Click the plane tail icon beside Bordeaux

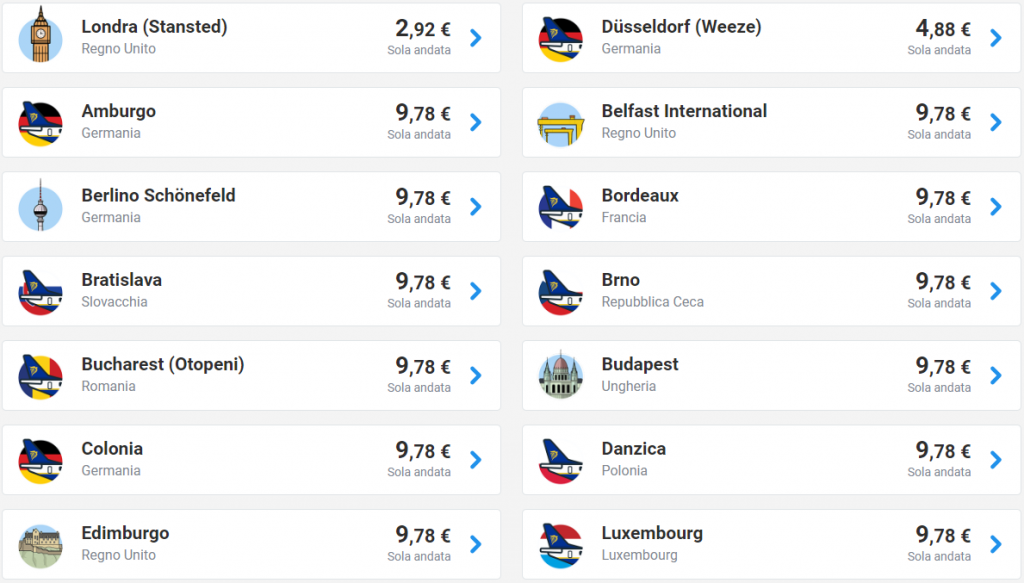tap(560, 207)
